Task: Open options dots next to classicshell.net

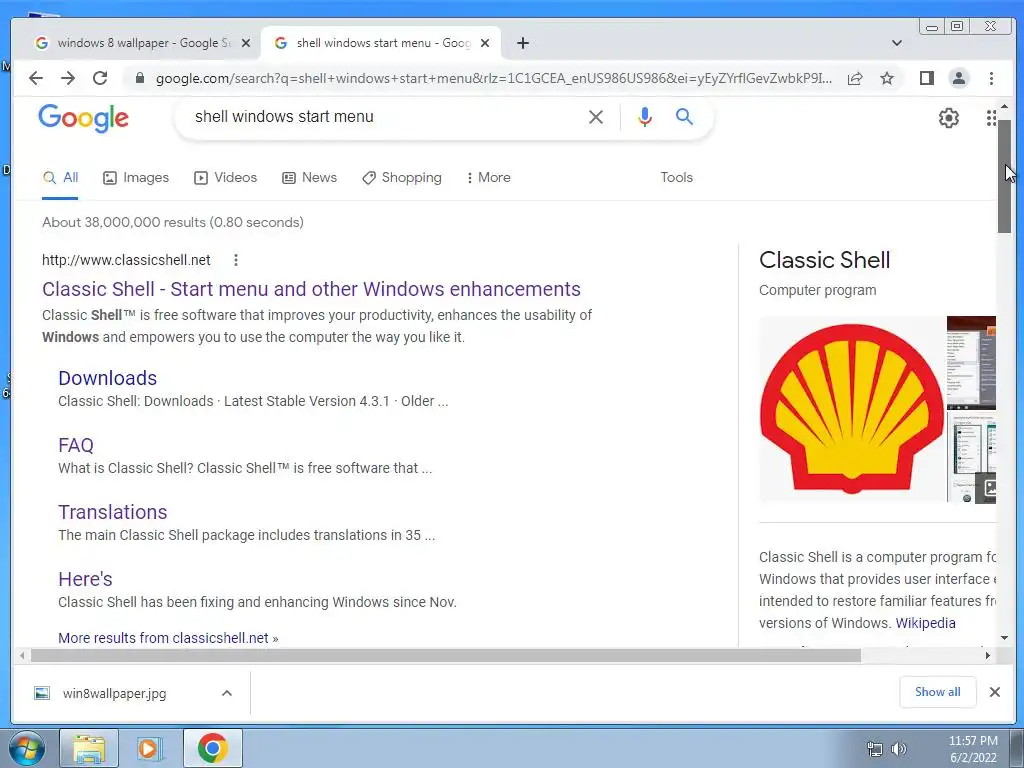Action: [236, 260]
